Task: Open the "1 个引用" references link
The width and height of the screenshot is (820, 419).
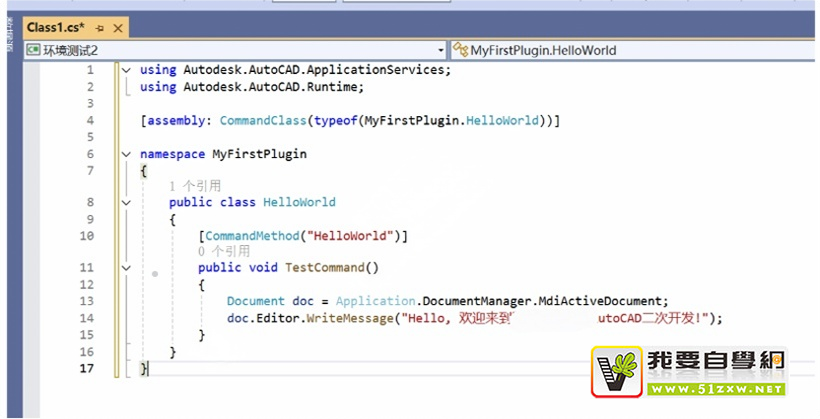Action: pyautogui.click(x=195, y=186)
